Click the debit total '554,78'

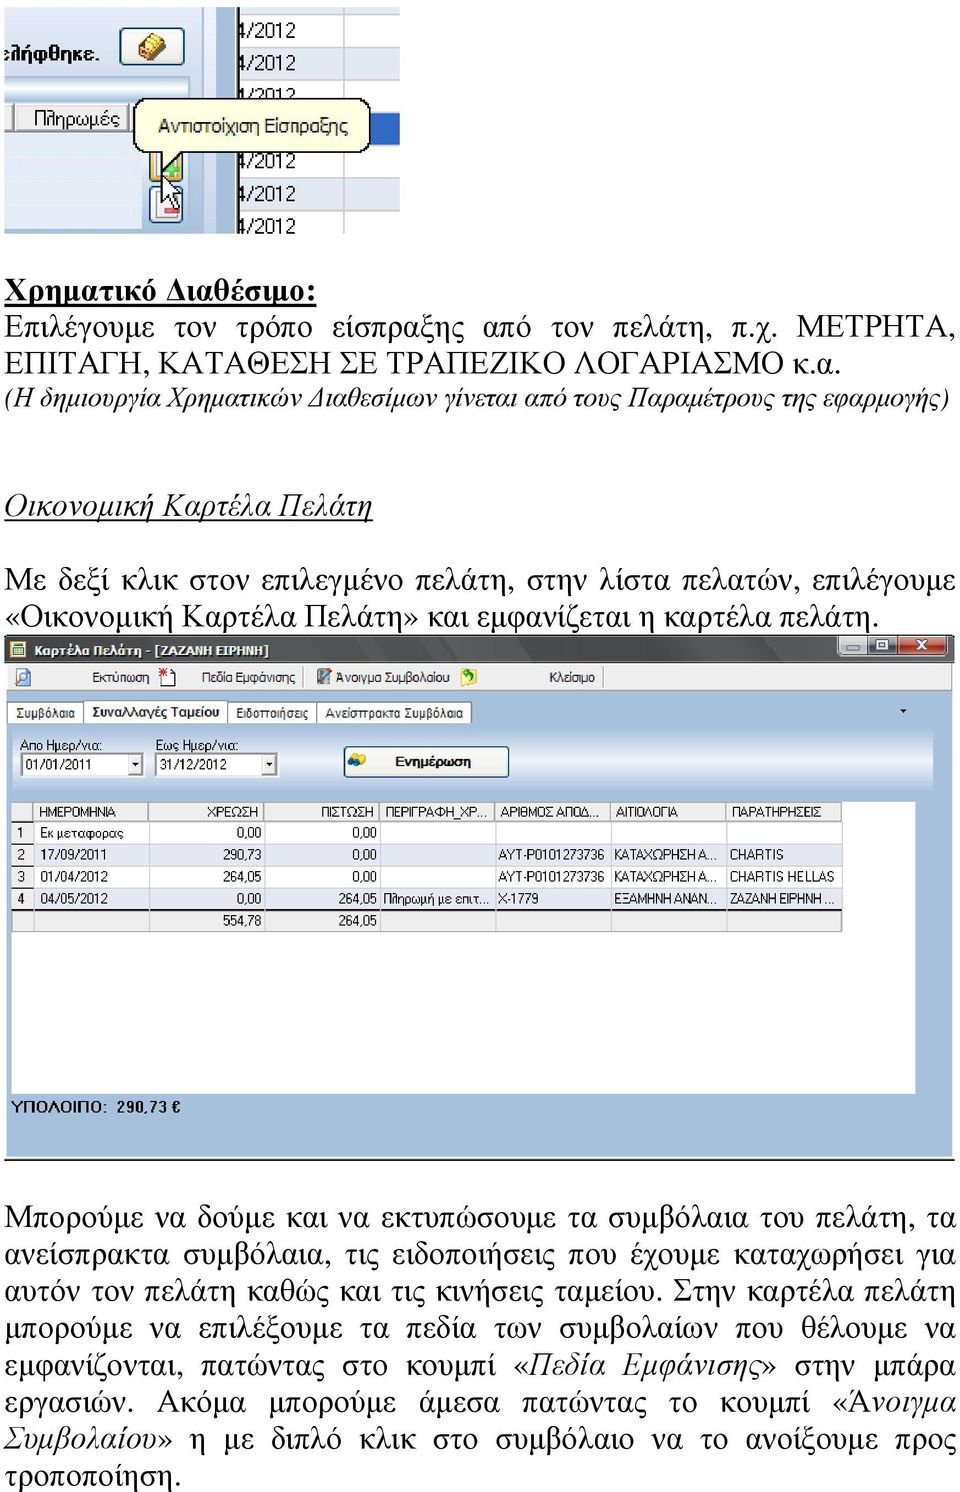tap(207, 921)
